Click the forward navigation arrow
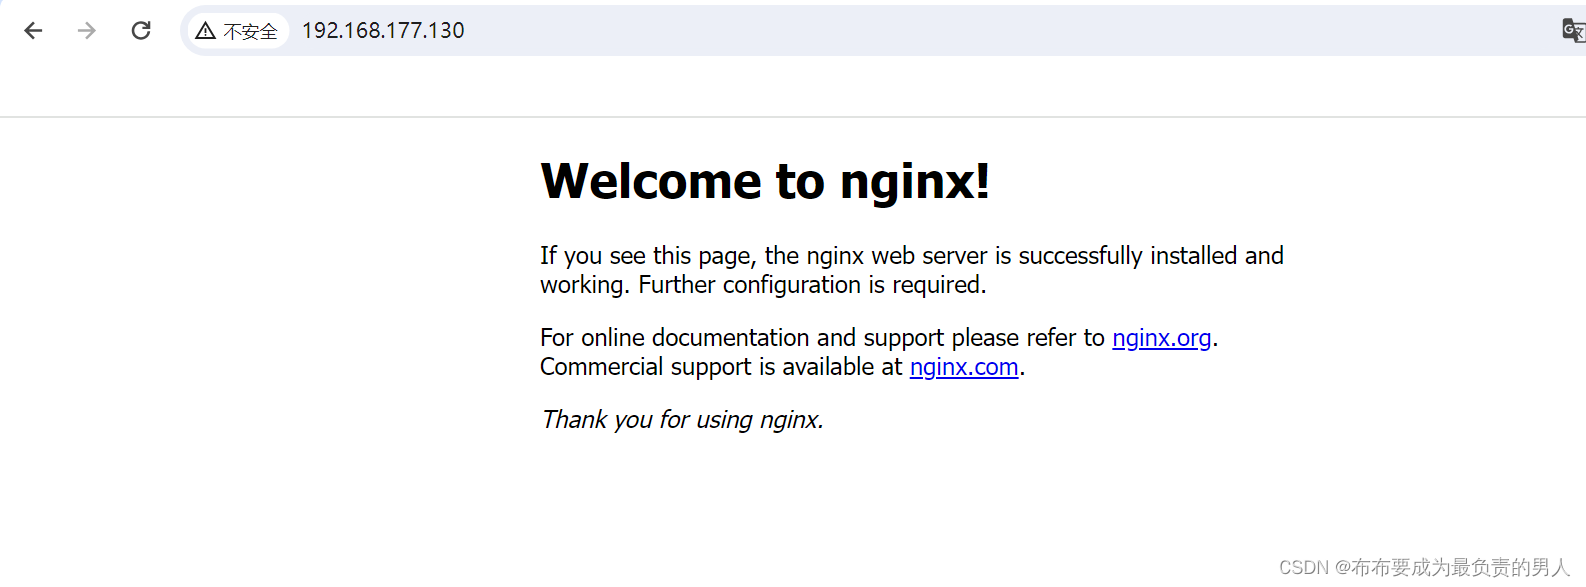Image resolution: width=1586 pixels, height=587 pixels. click(x=87, y=31)
